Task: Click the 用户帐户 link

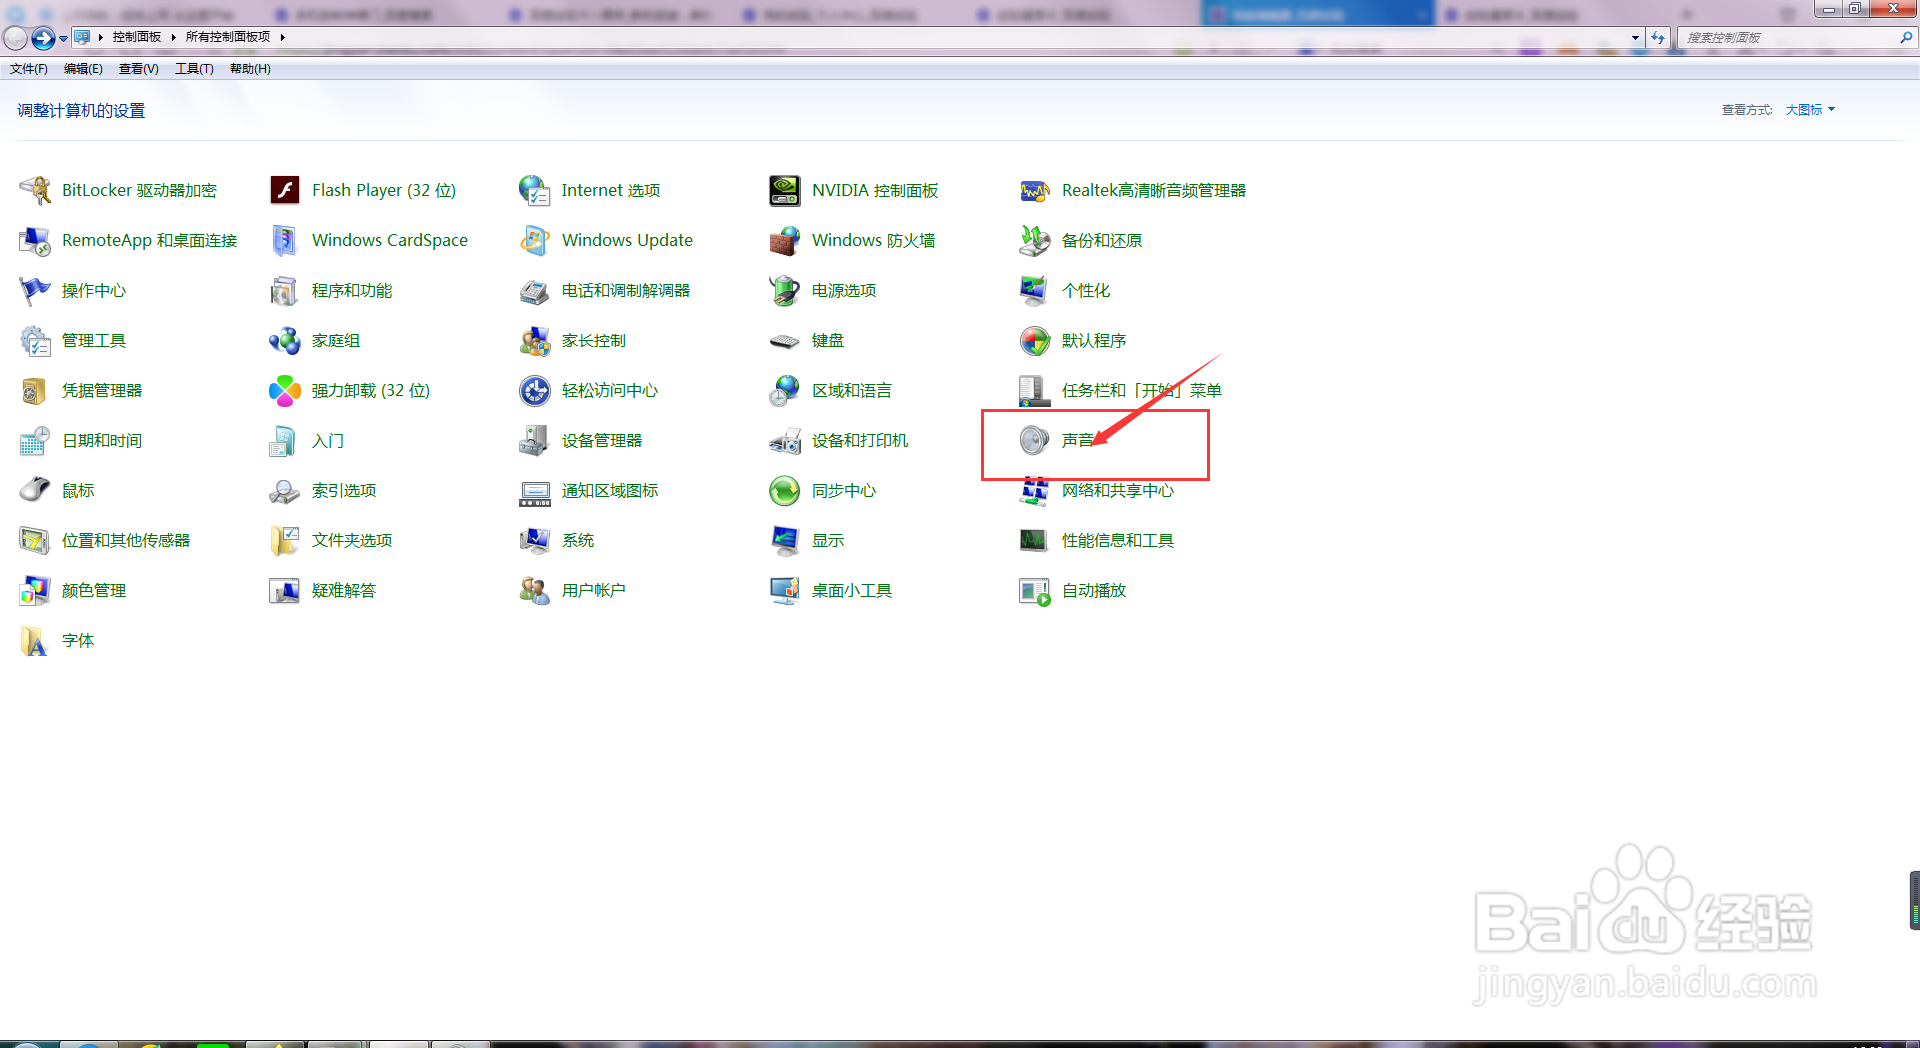Action: tap(594, 590)
